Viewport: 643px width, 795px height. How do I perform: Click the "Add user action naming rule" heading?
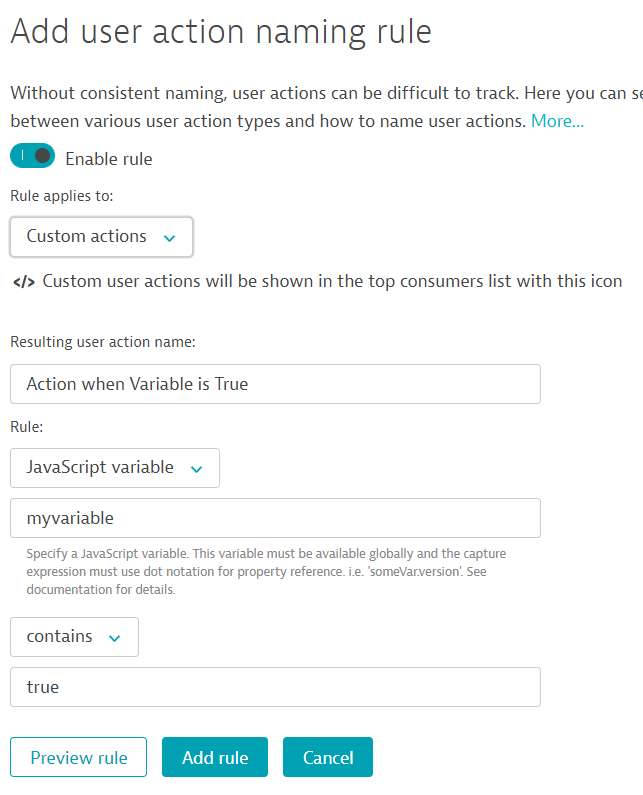click(x=221, y=31)
